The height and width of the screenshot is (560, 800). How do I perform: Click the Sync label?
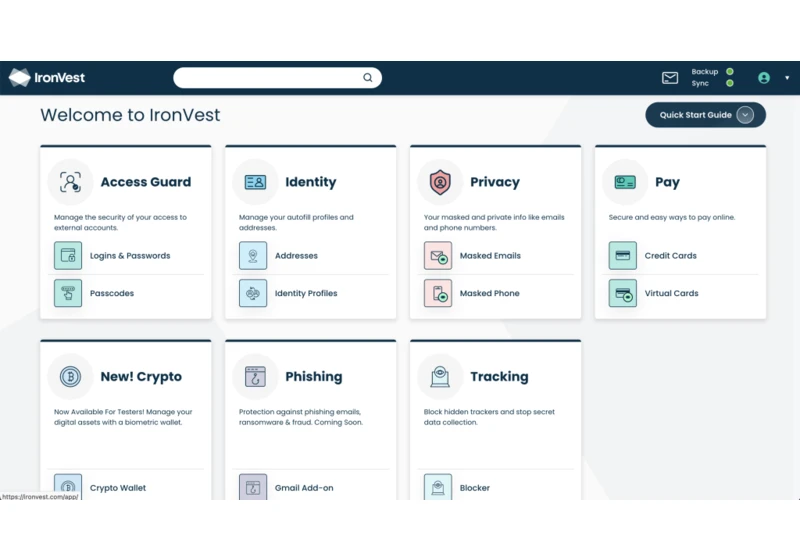coord(700,83)
